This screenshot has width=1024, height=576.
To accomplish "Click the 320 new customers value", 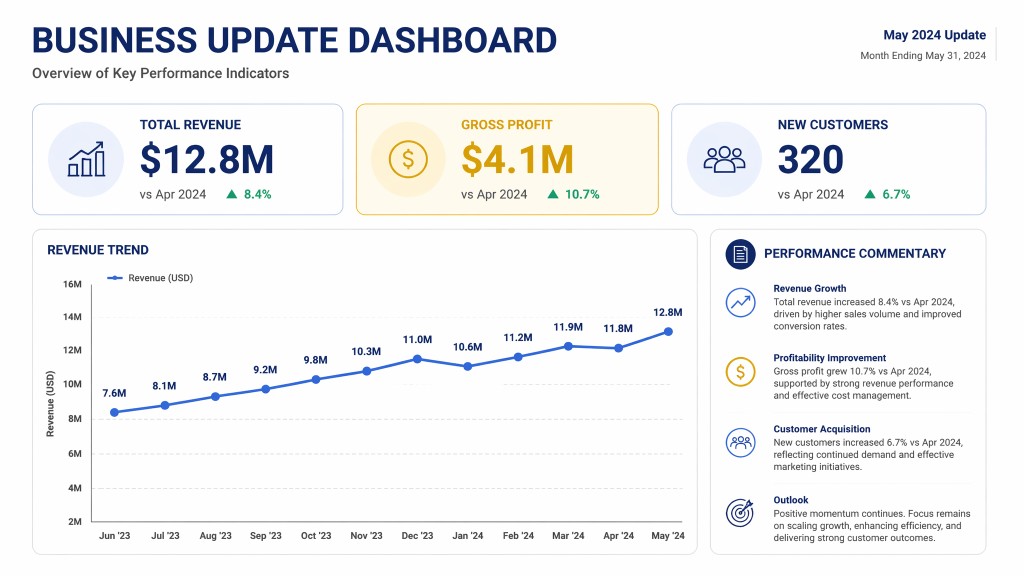I will tap(810, 159).
